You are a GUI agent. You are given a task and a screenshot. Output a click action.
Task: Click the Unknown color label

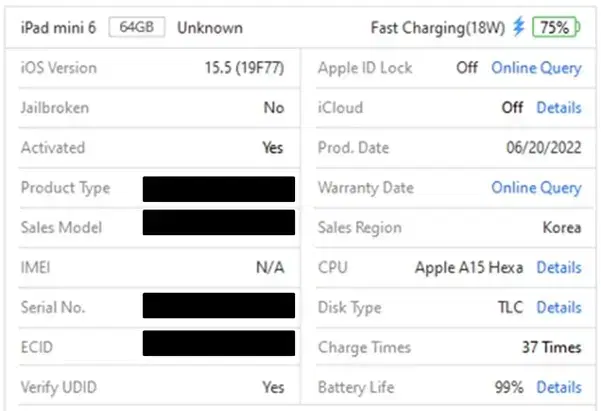210,28
